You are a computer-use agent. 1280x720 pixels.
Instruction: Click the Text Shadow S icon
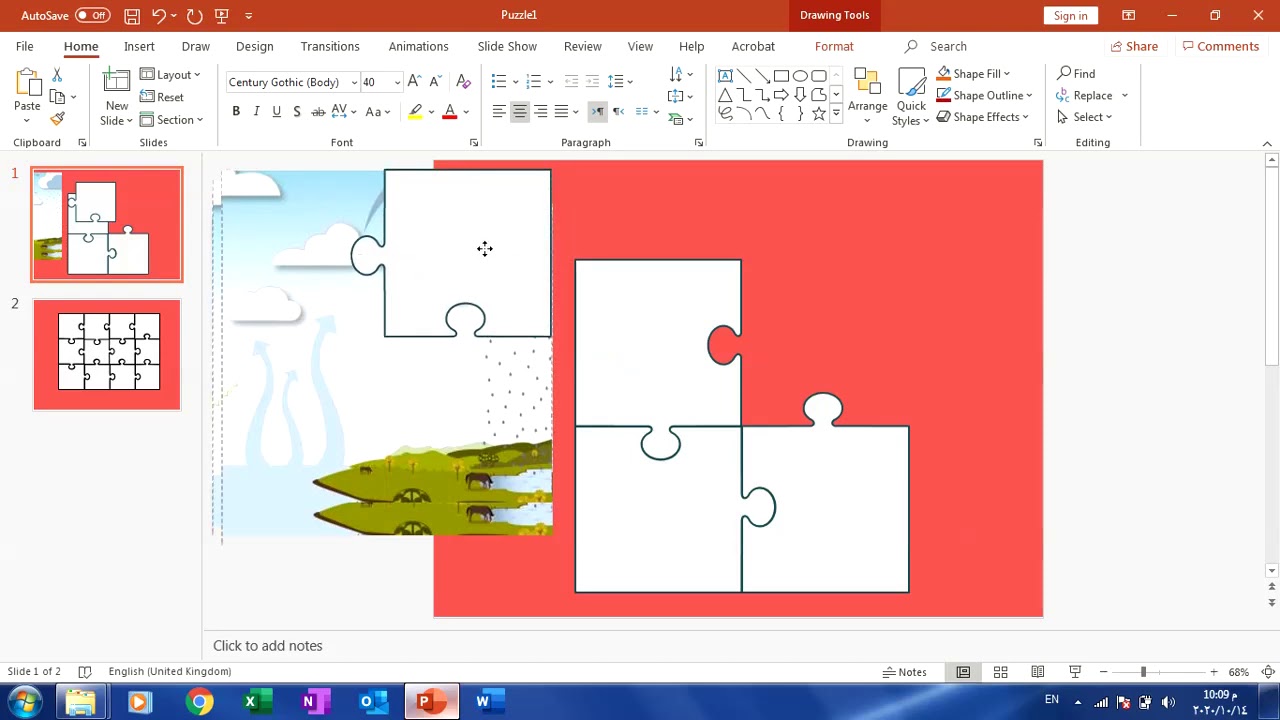(x=297, y=111)
